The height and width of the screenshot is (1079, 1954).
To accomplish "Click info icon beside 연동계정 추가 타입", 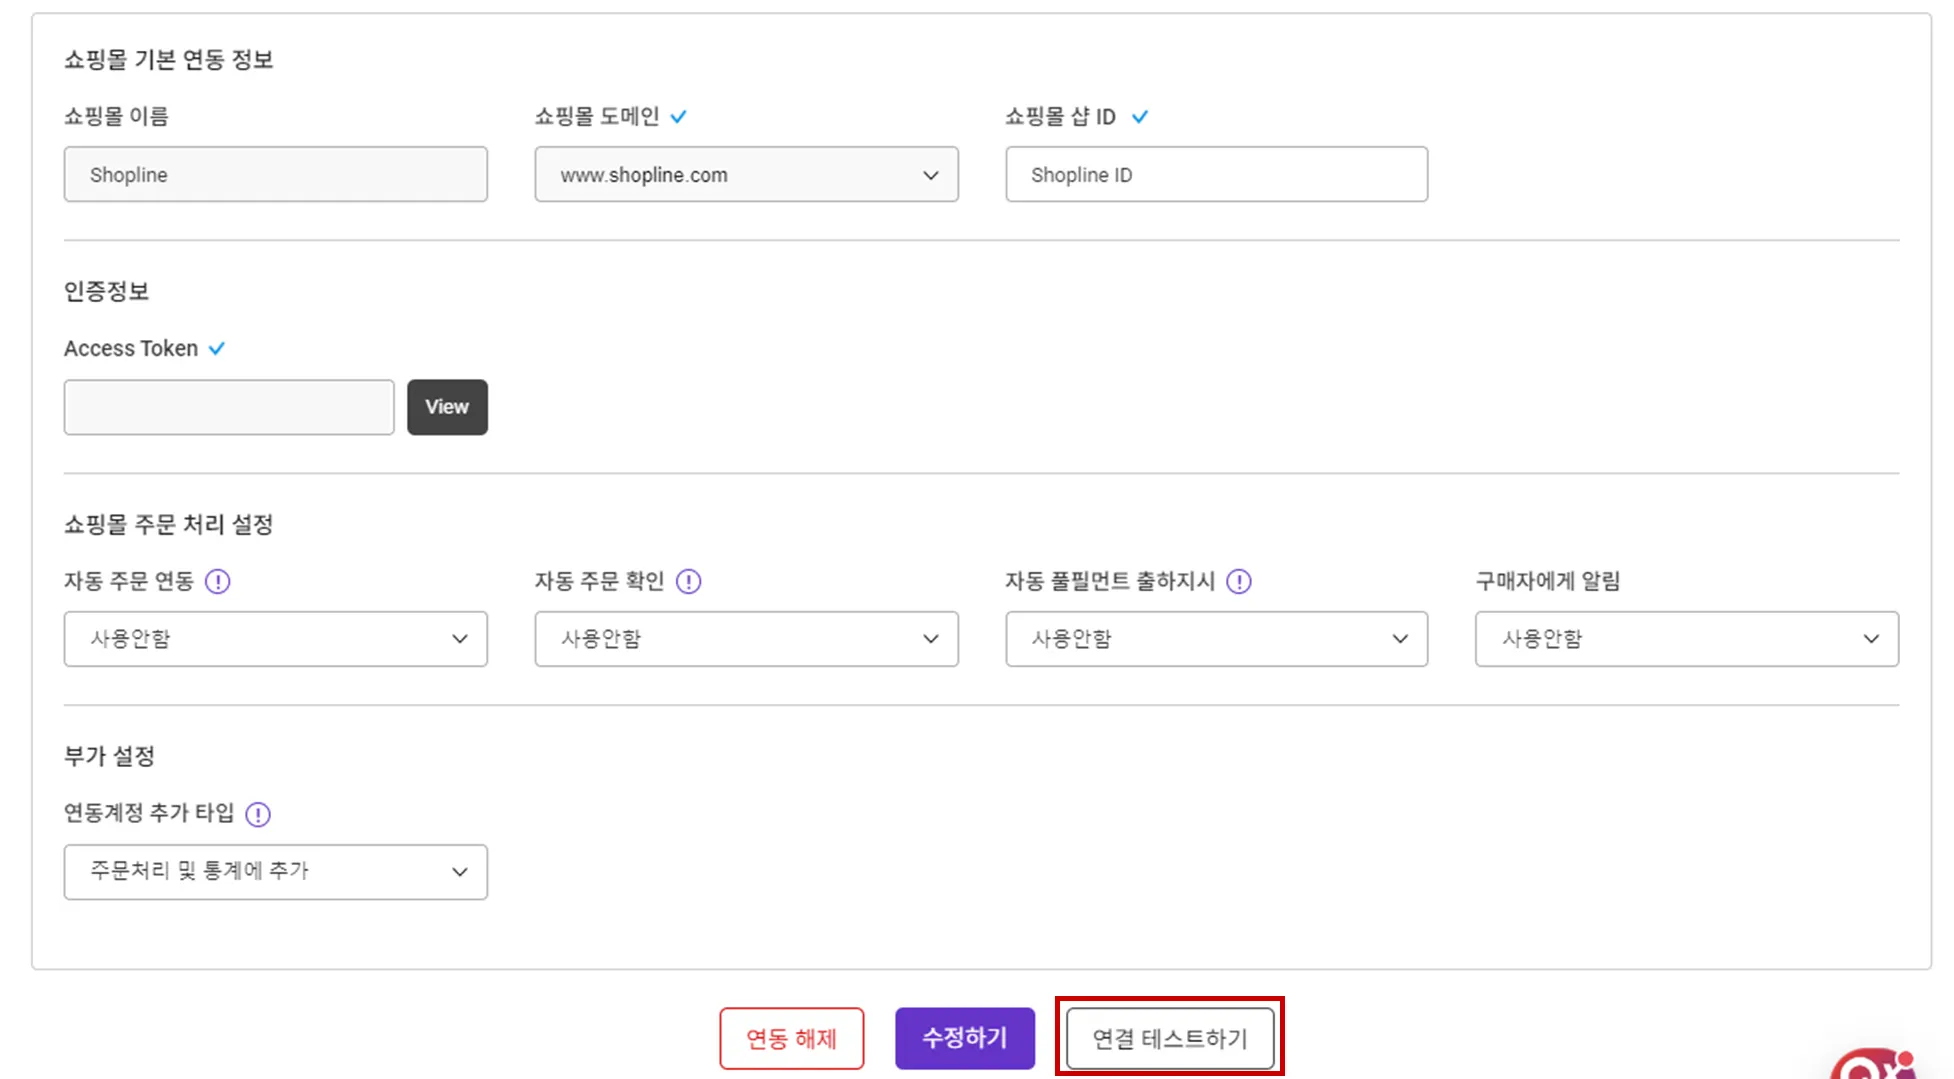I will pyautogui.click(x=258, y=814).
